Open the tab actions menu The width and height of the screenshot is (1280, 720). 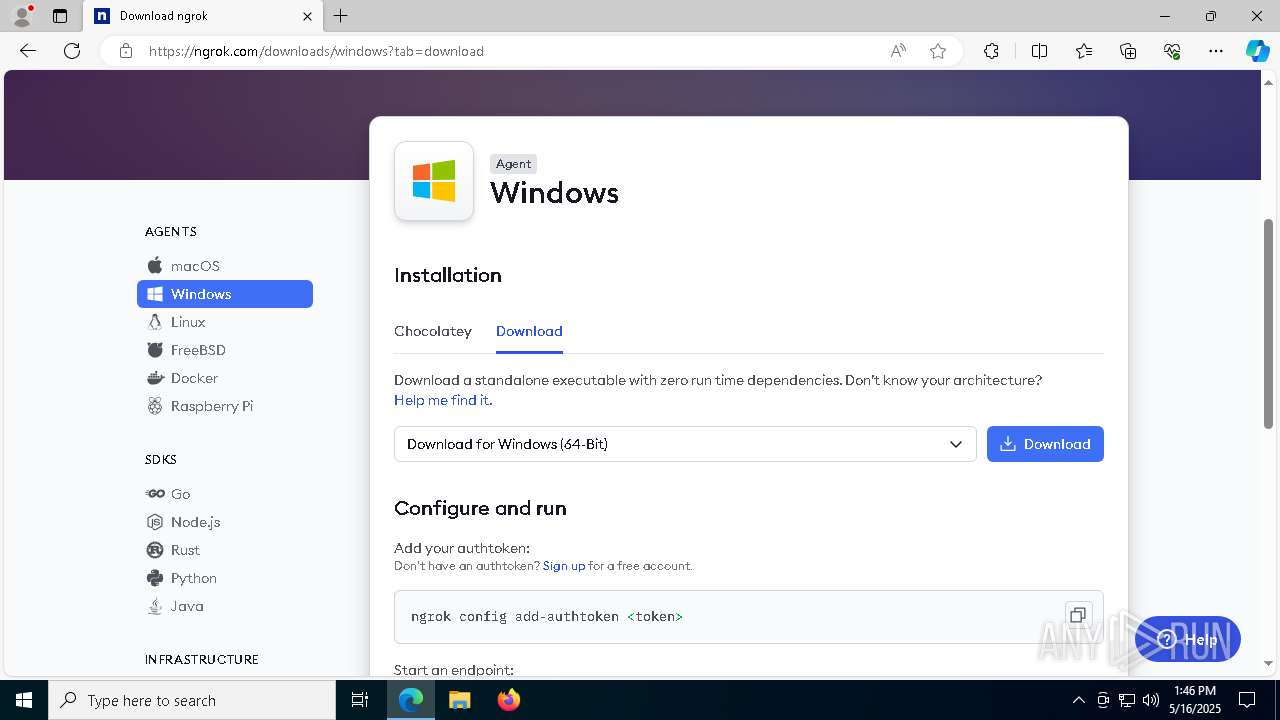[x=60, y=16]
